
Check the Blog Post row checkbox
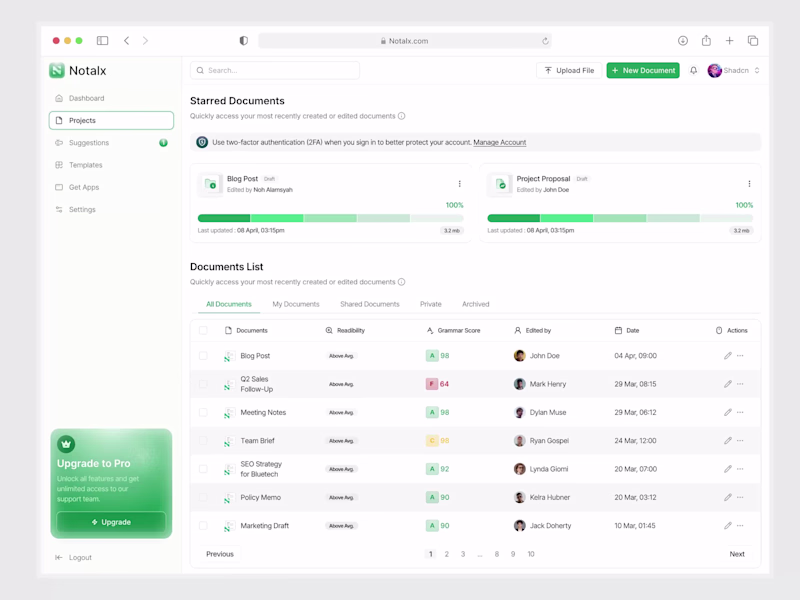[203, 356]
